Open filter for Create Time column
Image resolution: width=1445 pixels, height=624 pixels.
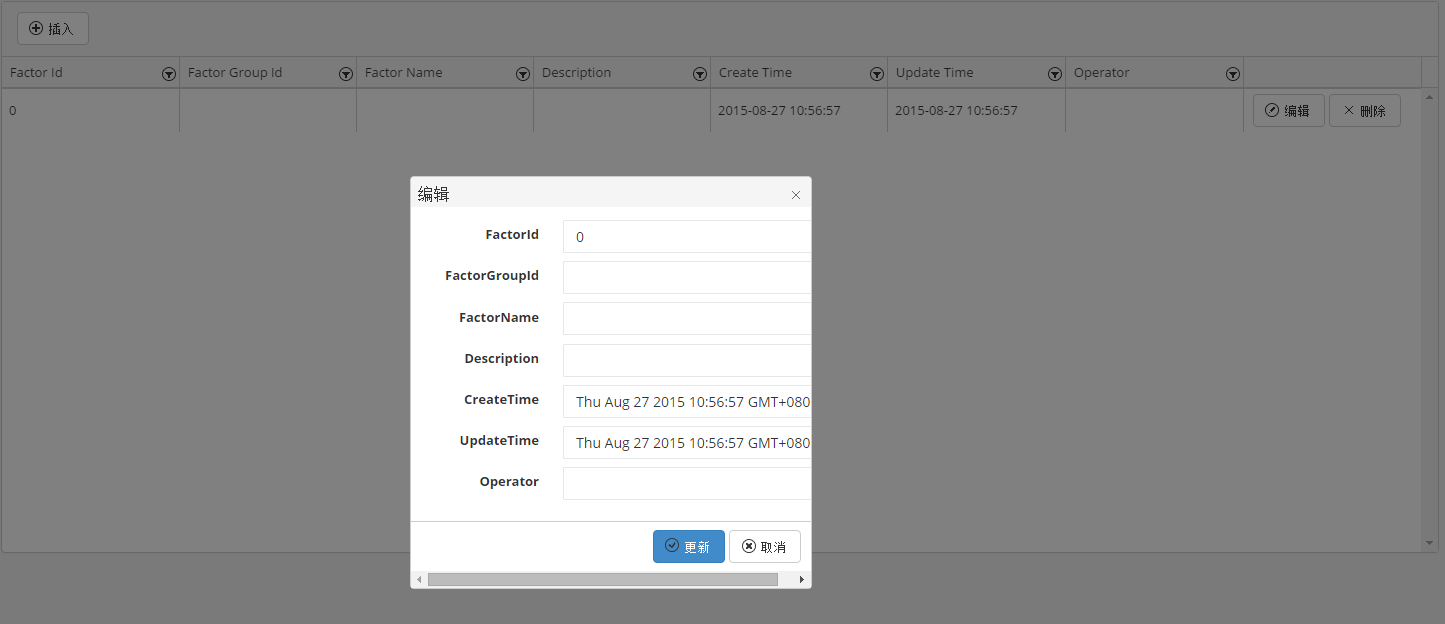(877, 74)
